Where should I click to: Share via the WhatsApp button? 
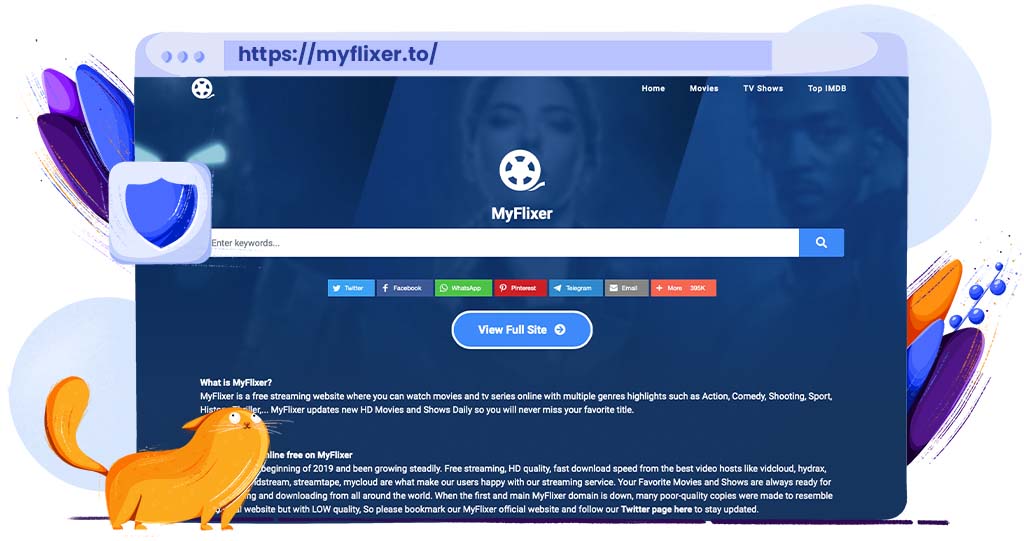click(x=463, y=287)
